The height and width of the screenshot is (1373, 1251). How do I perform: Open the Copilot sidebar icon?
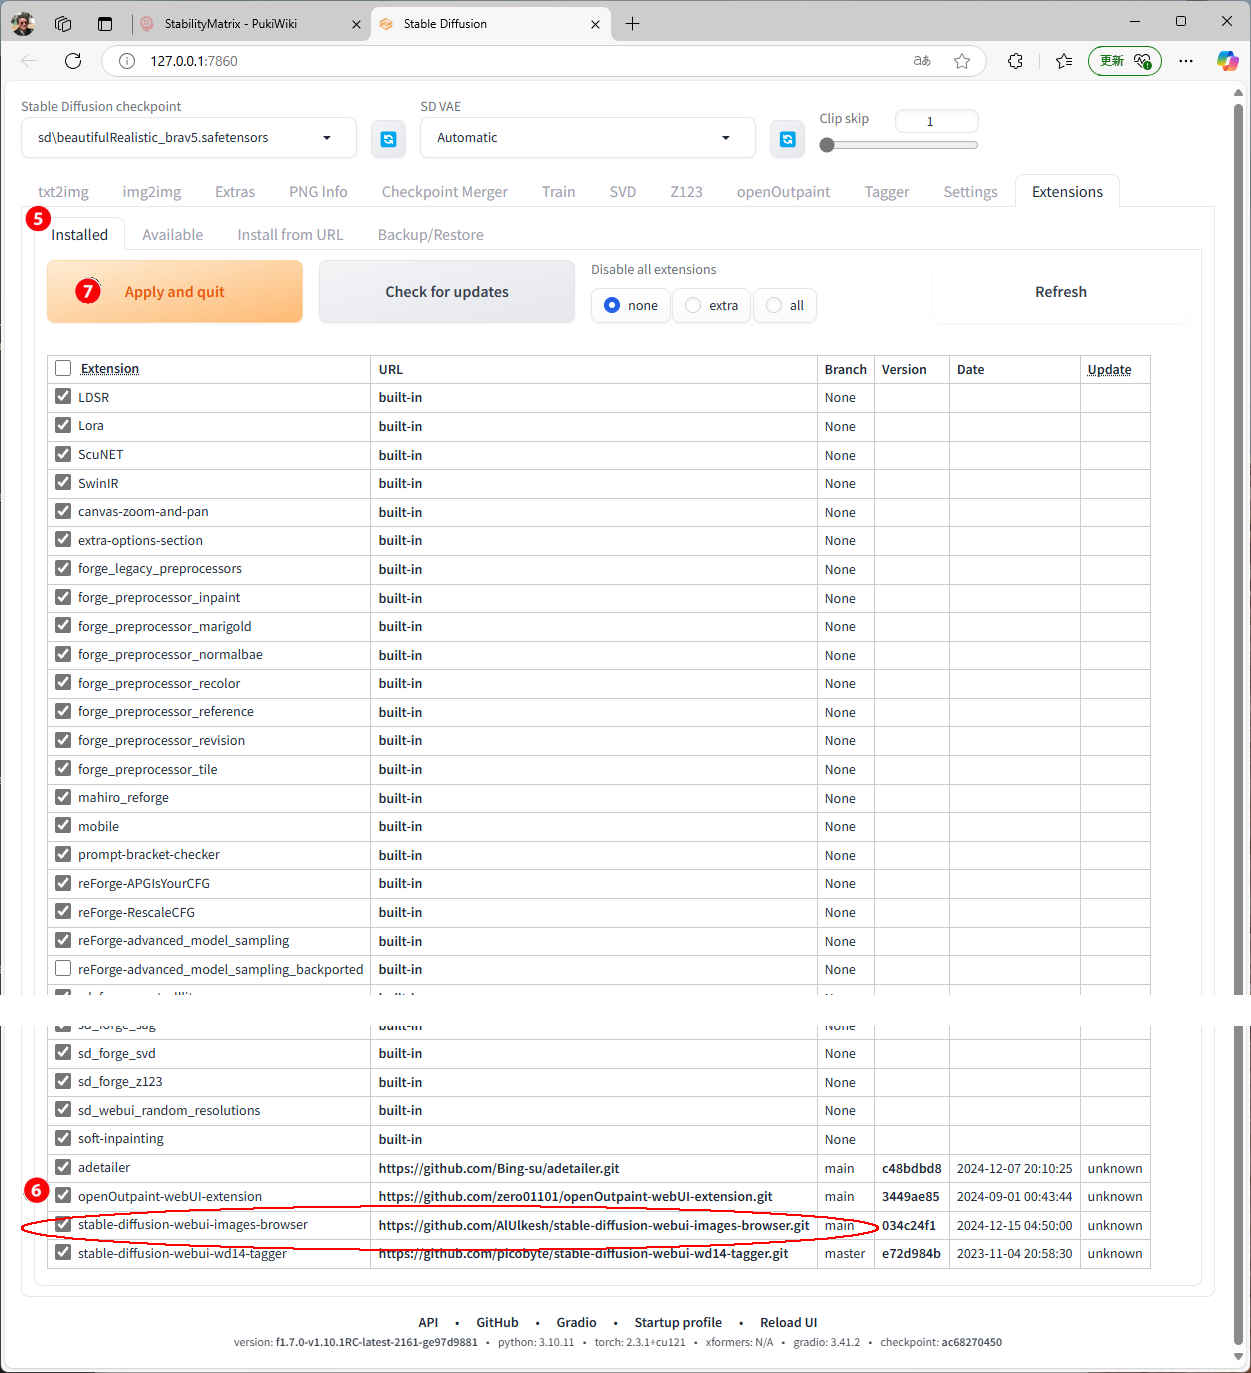click(x=1227, y=61)
